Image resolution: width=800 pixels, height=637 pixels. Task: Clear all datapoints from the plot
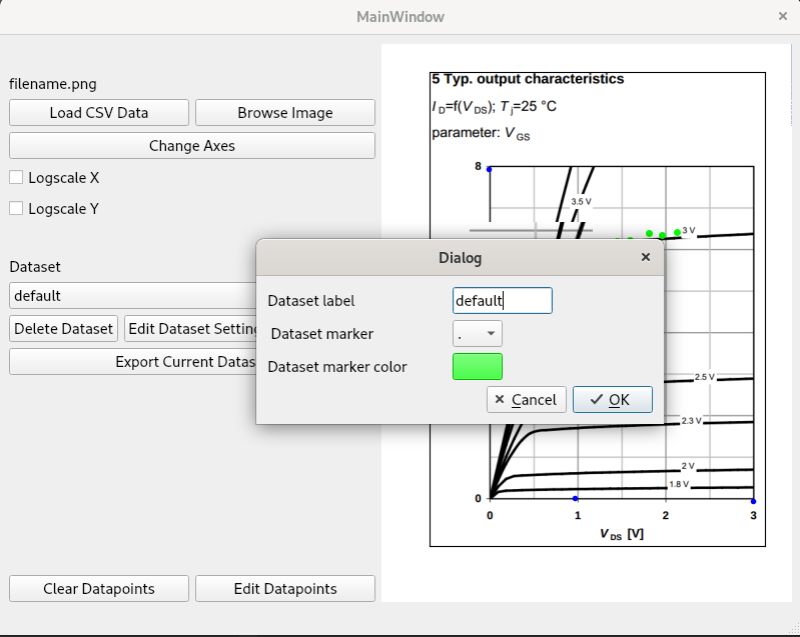pyautogui.click(x=98, y=588)
